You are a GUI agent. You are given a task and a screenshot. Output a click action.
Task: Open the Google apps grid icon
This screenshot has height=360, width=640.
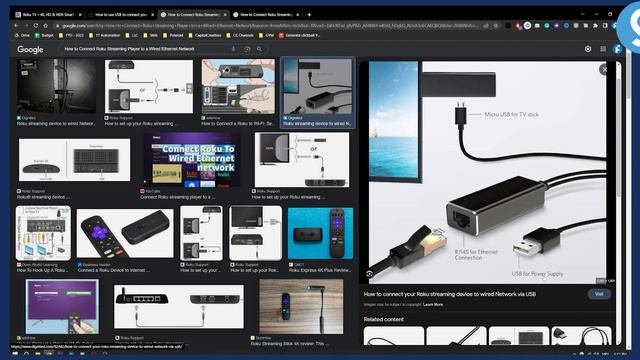click(603, 49)
